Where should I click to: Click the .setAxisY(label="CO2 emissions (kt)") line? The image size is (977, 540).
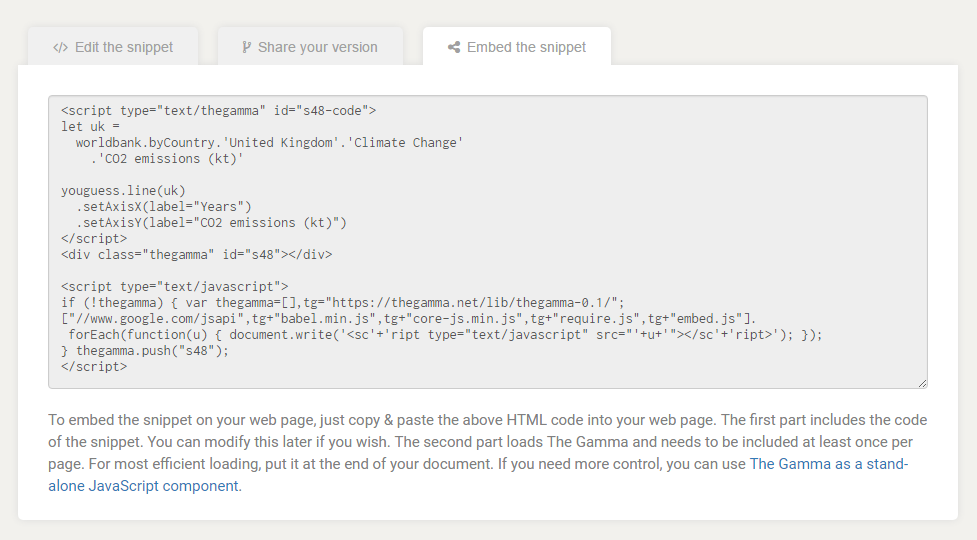tap(211, 222)
